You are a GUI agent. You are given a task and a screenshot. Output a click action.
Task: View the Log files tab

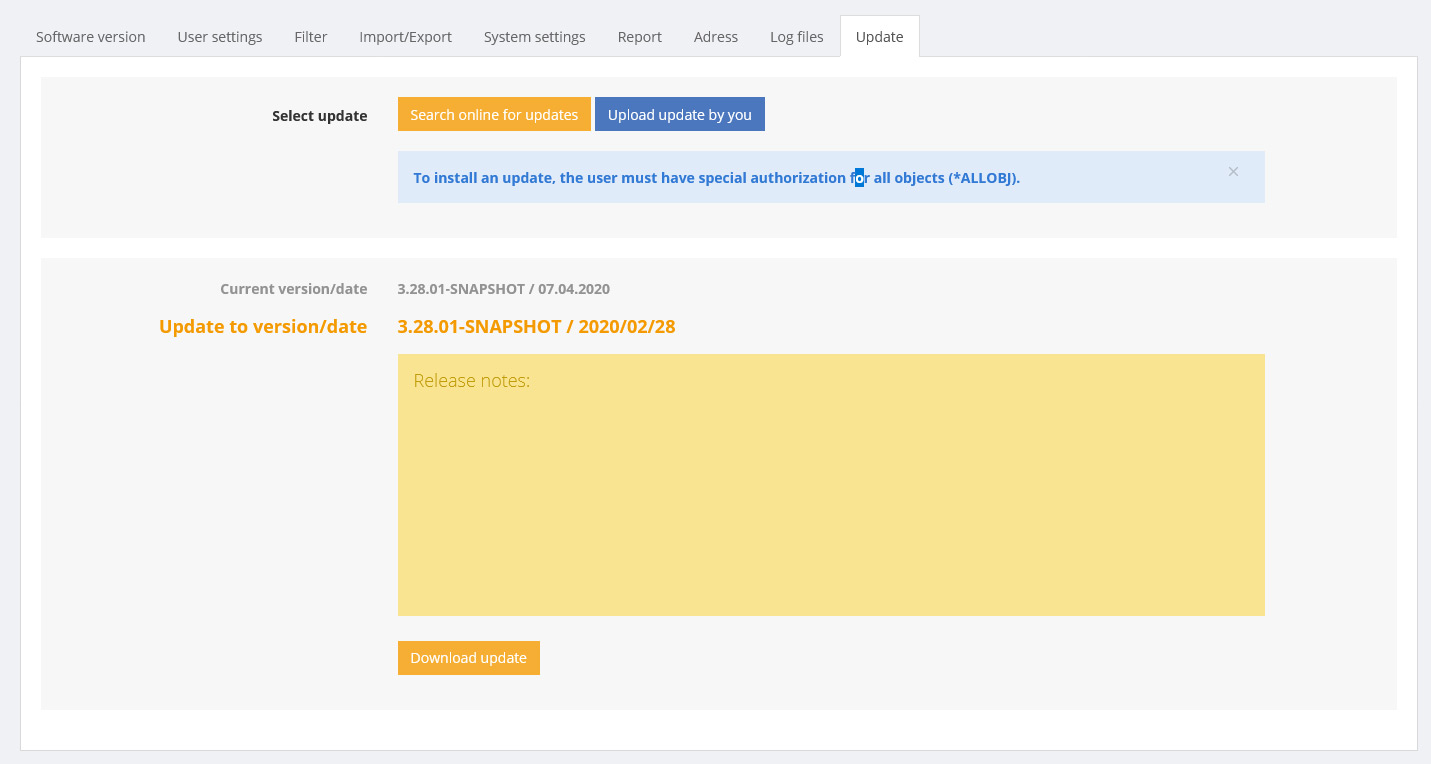[x=797, y=37]
